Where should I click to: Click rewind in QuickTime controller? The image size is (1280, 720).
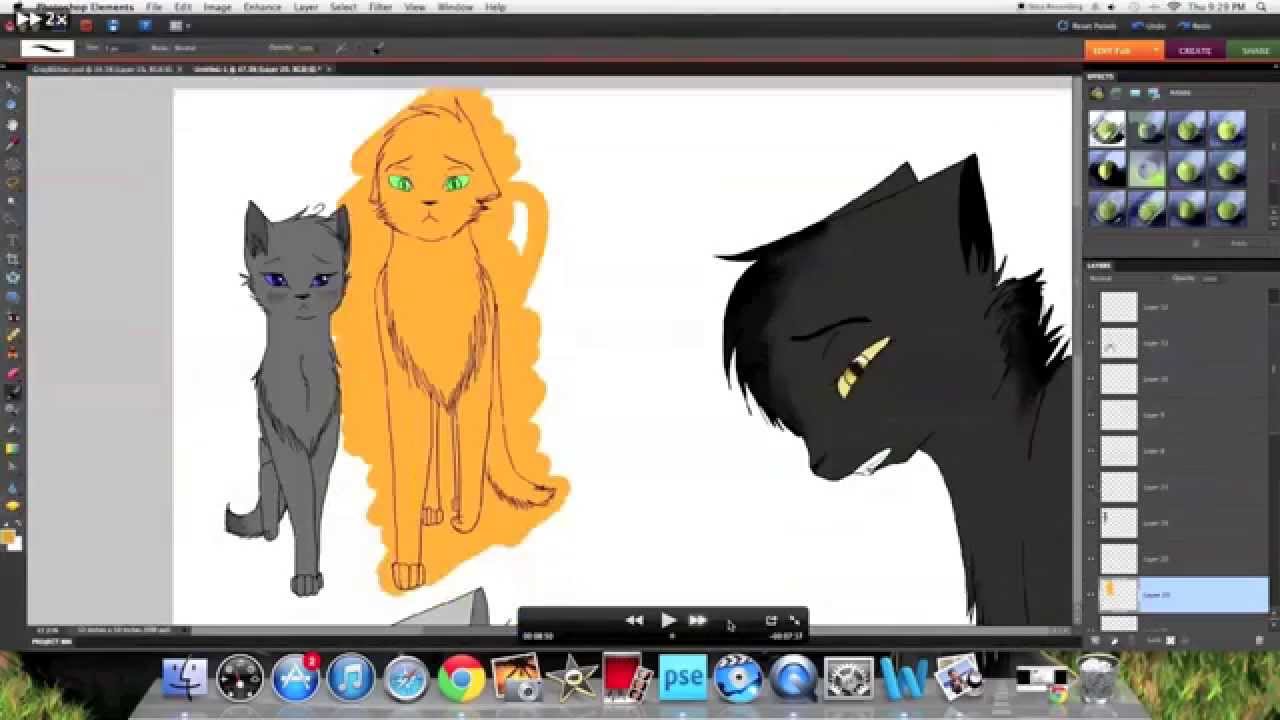point(634,620)
